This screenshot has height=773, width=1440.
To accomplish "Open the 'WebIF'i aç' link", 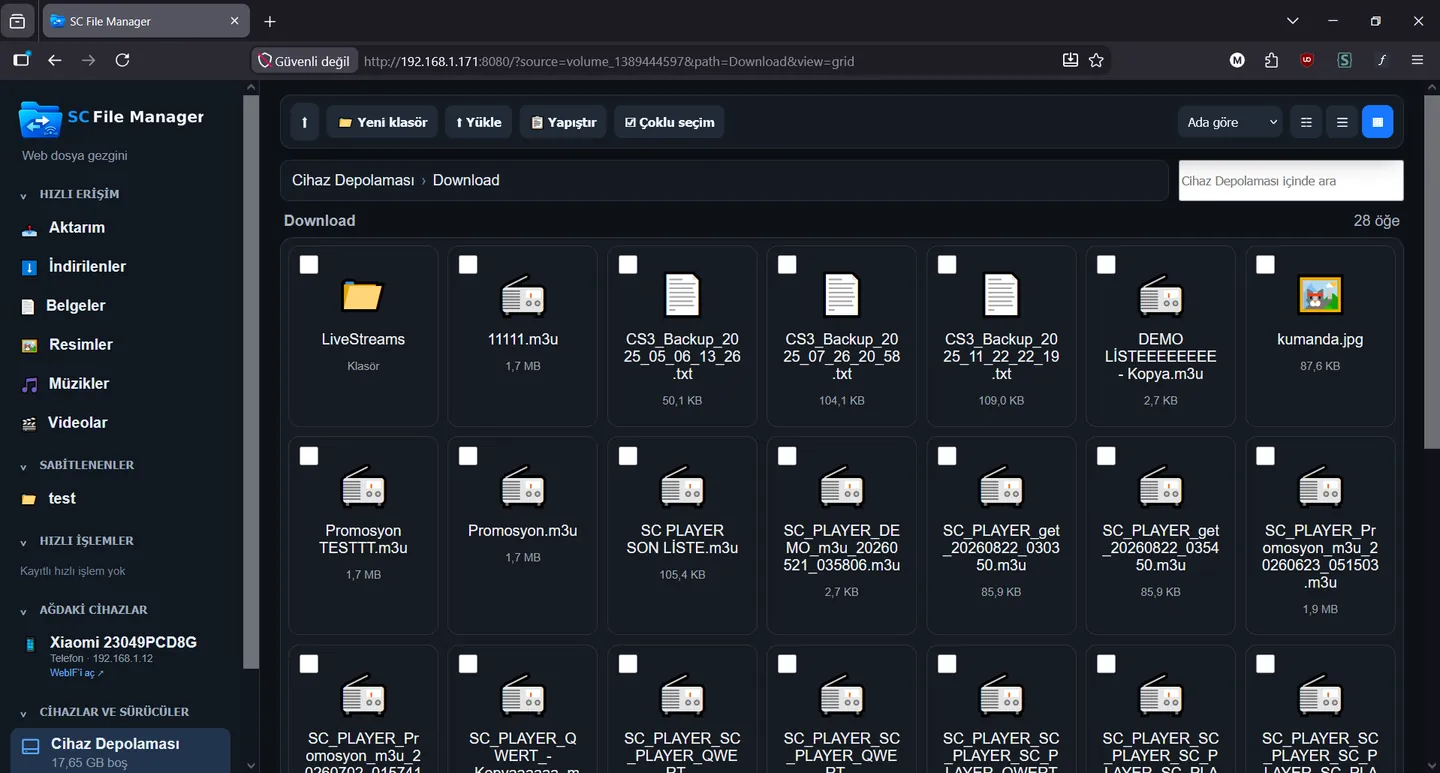I will pos(76,673).
